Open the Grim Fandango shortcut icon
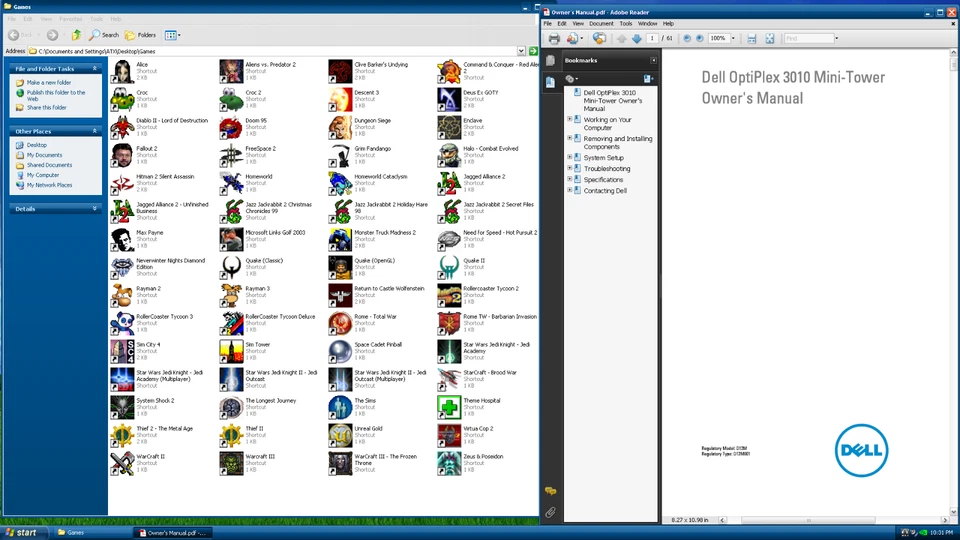 [x=340, y=156]
